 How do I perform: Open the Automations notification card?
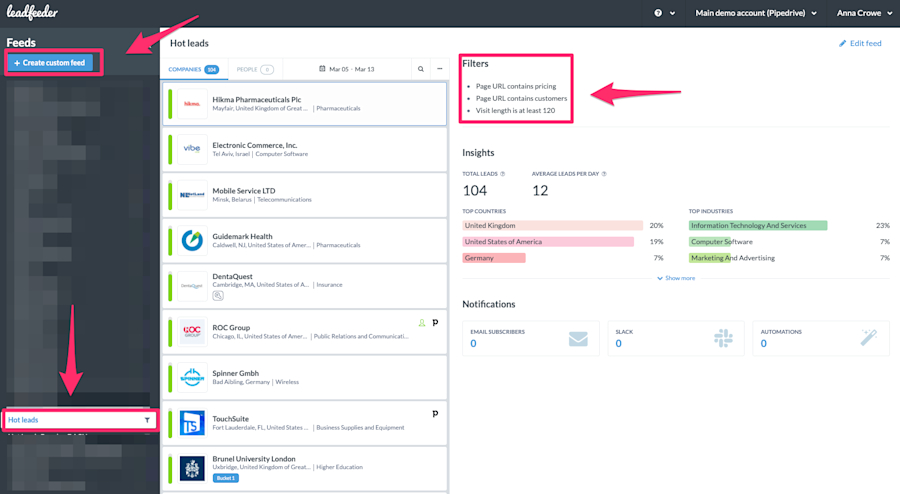tap(821, 339)
